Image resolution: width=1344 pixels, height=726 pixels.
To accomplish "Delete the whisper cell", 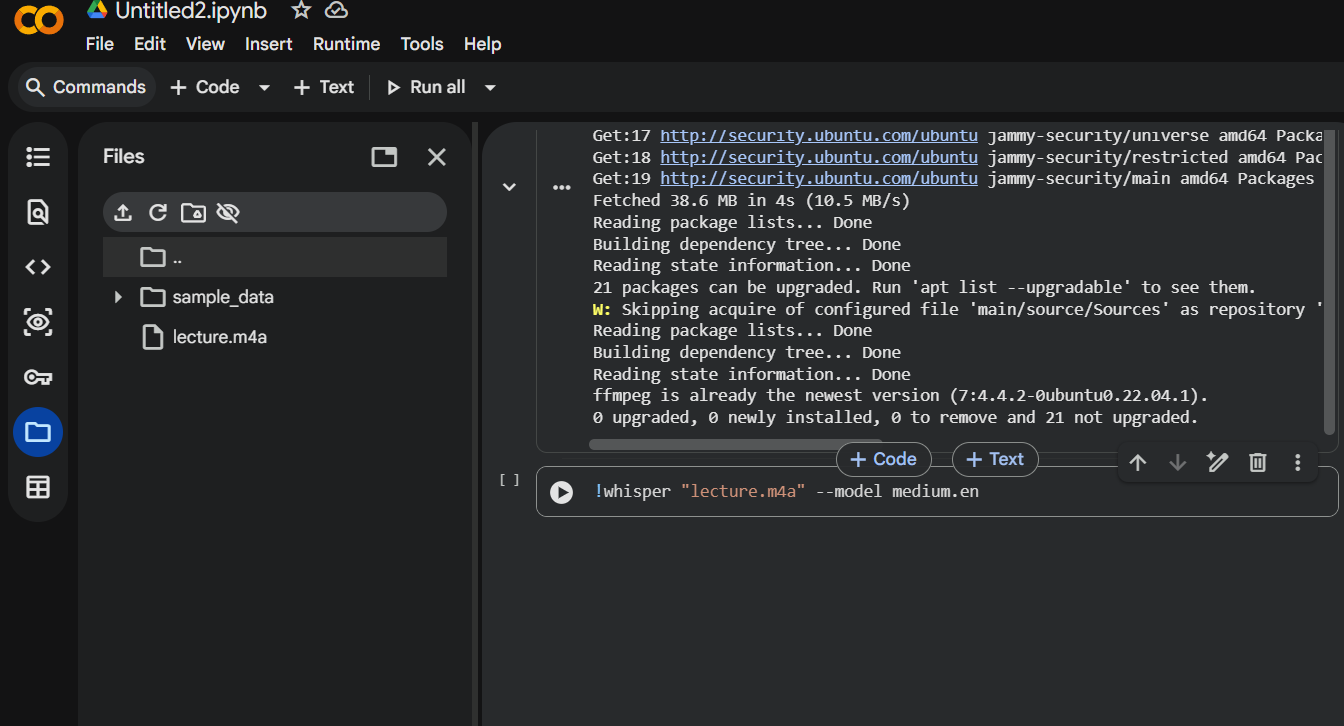I will click(1257, 462).
